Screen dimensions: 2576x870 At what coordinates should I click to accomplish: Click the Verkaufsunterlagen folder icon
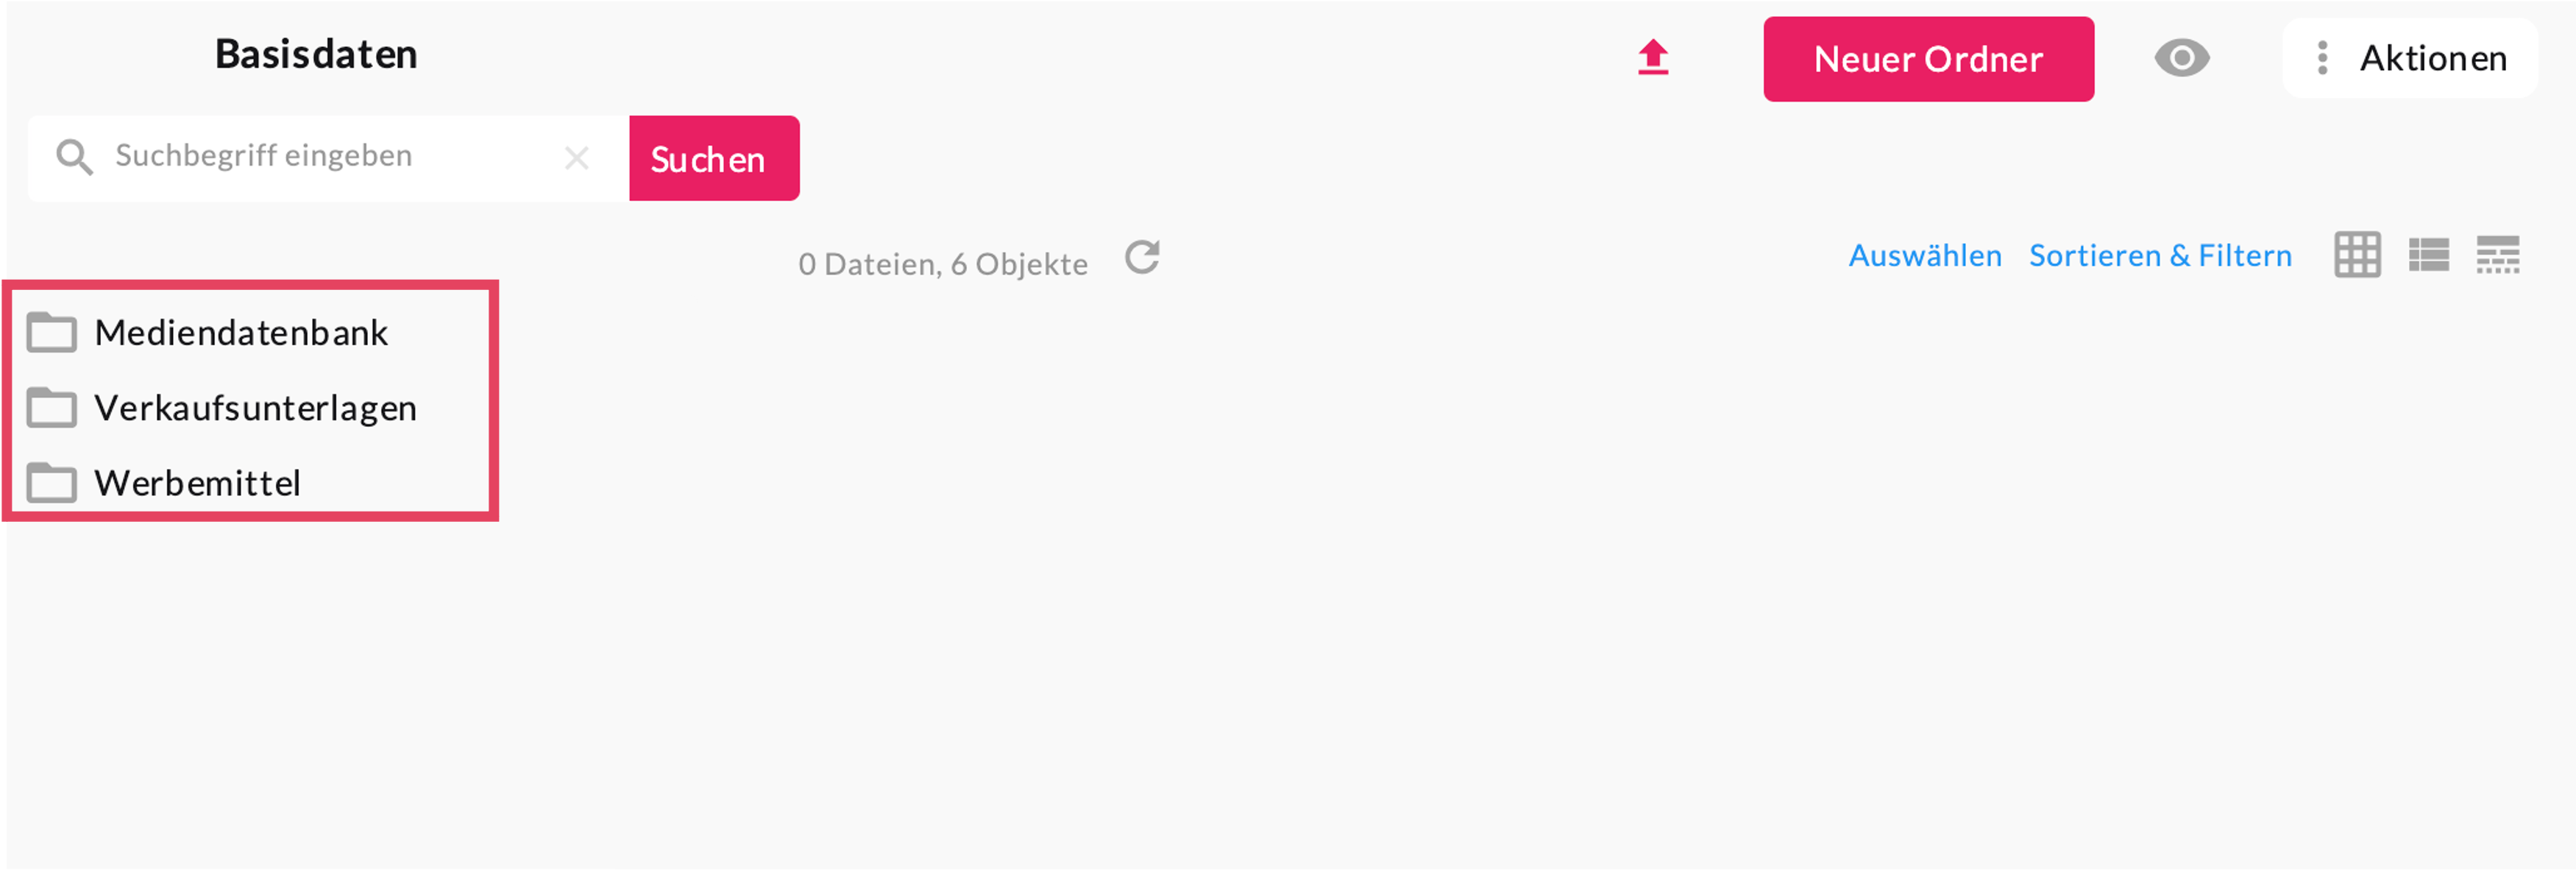click(52, 408)
